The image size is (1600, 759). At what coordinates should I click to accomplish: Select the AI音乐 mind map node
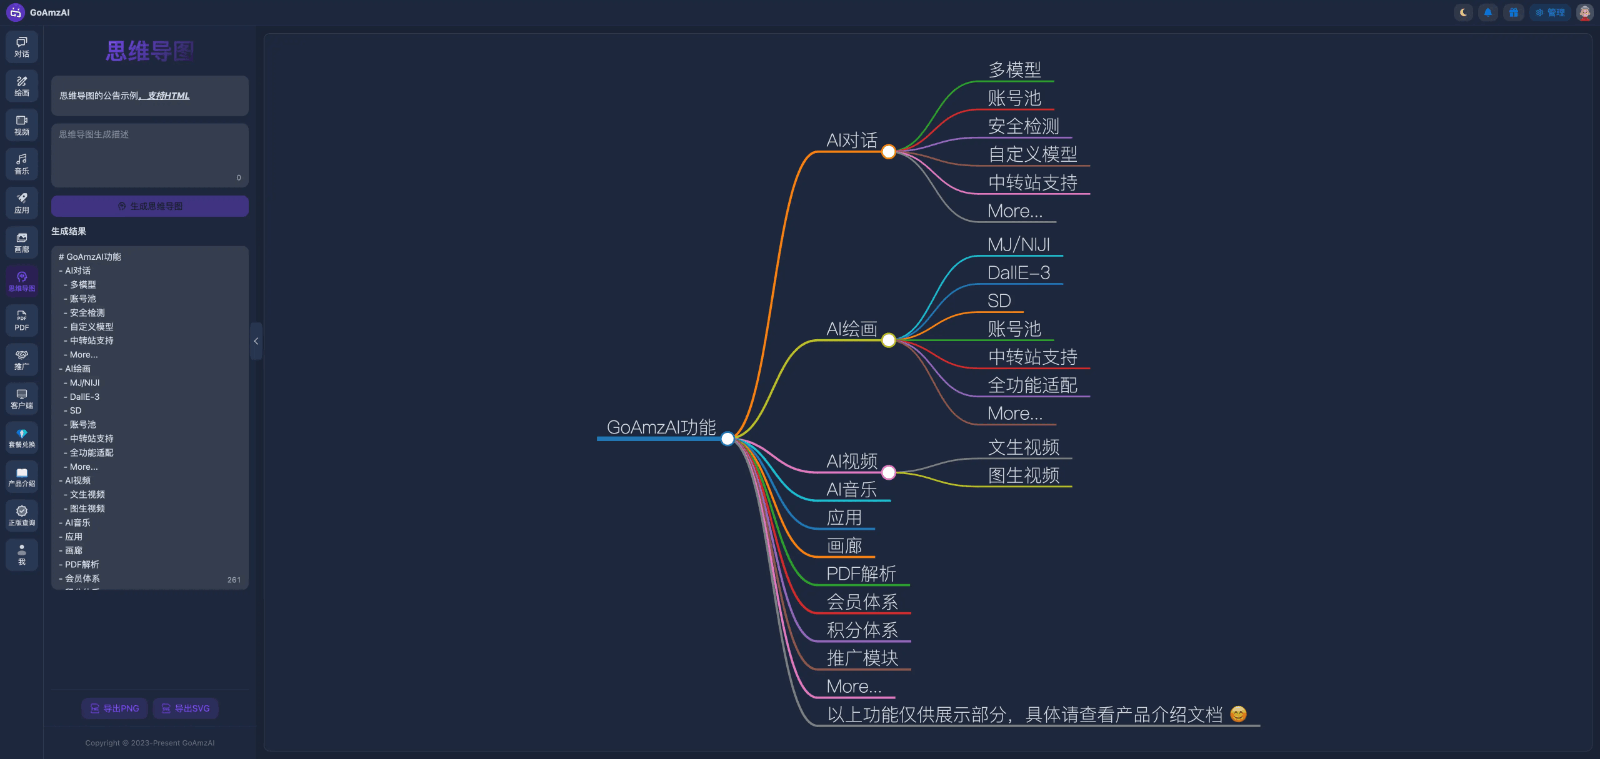(x=852, y=489)
